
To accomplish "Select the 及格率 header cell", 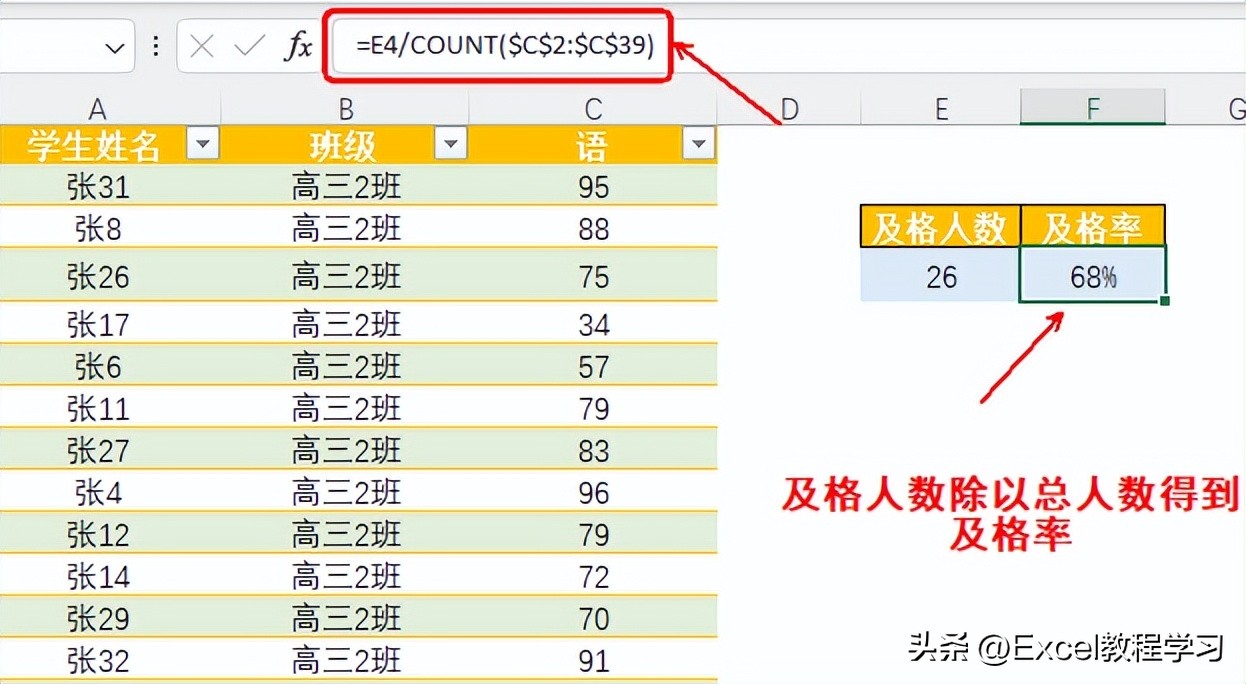I will click(x=1093, y=227).
